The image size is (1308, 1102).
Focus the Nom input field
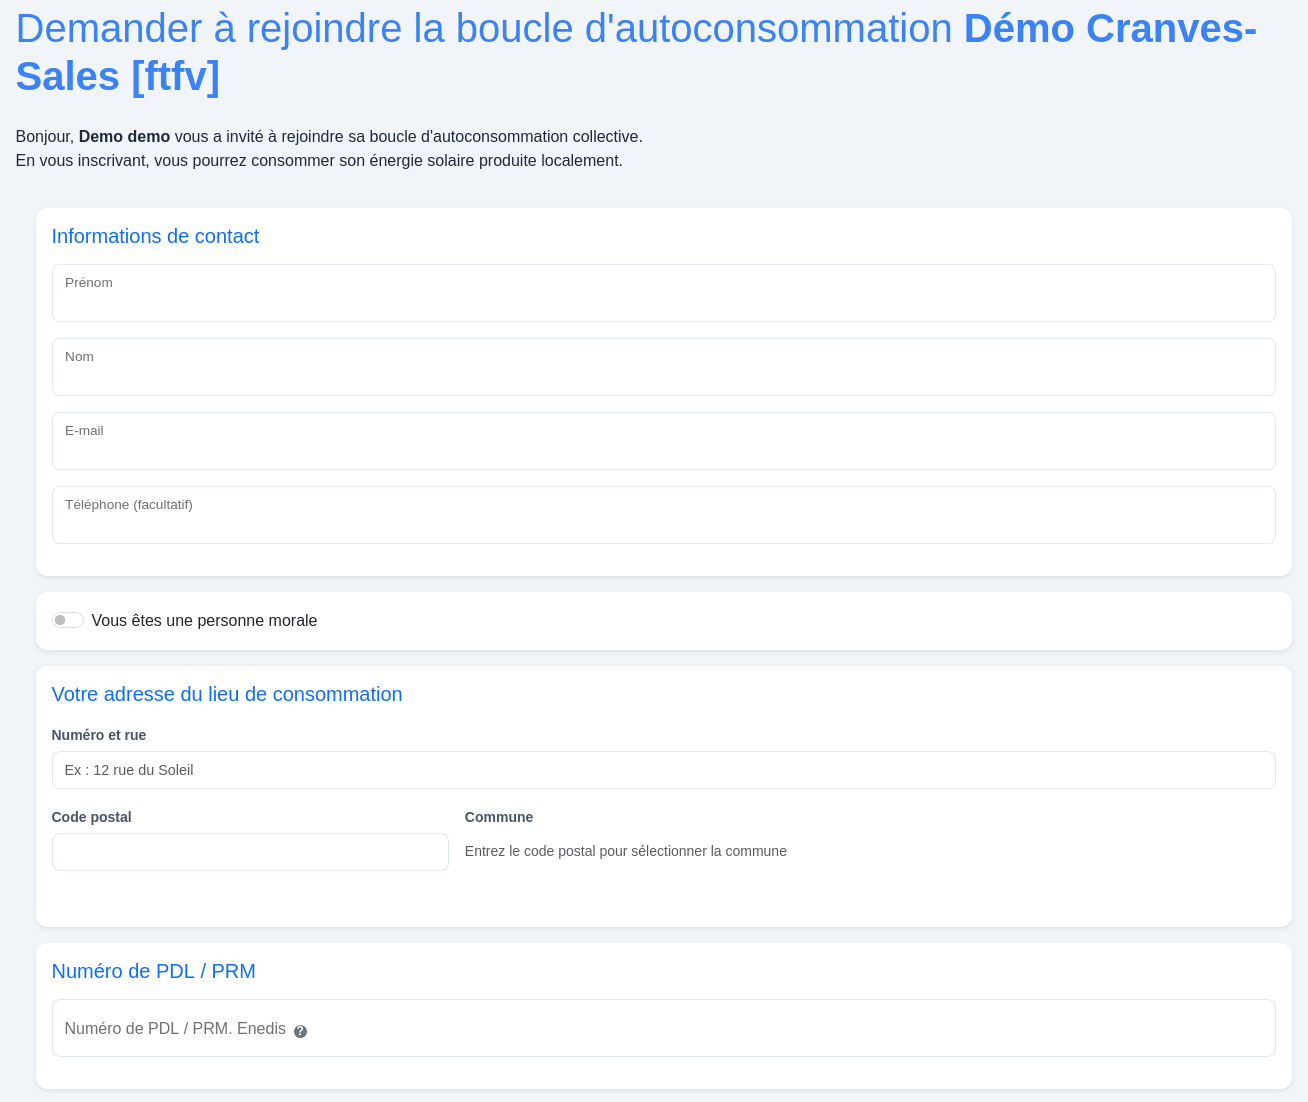pyautogui.click(x=663, y=367)
